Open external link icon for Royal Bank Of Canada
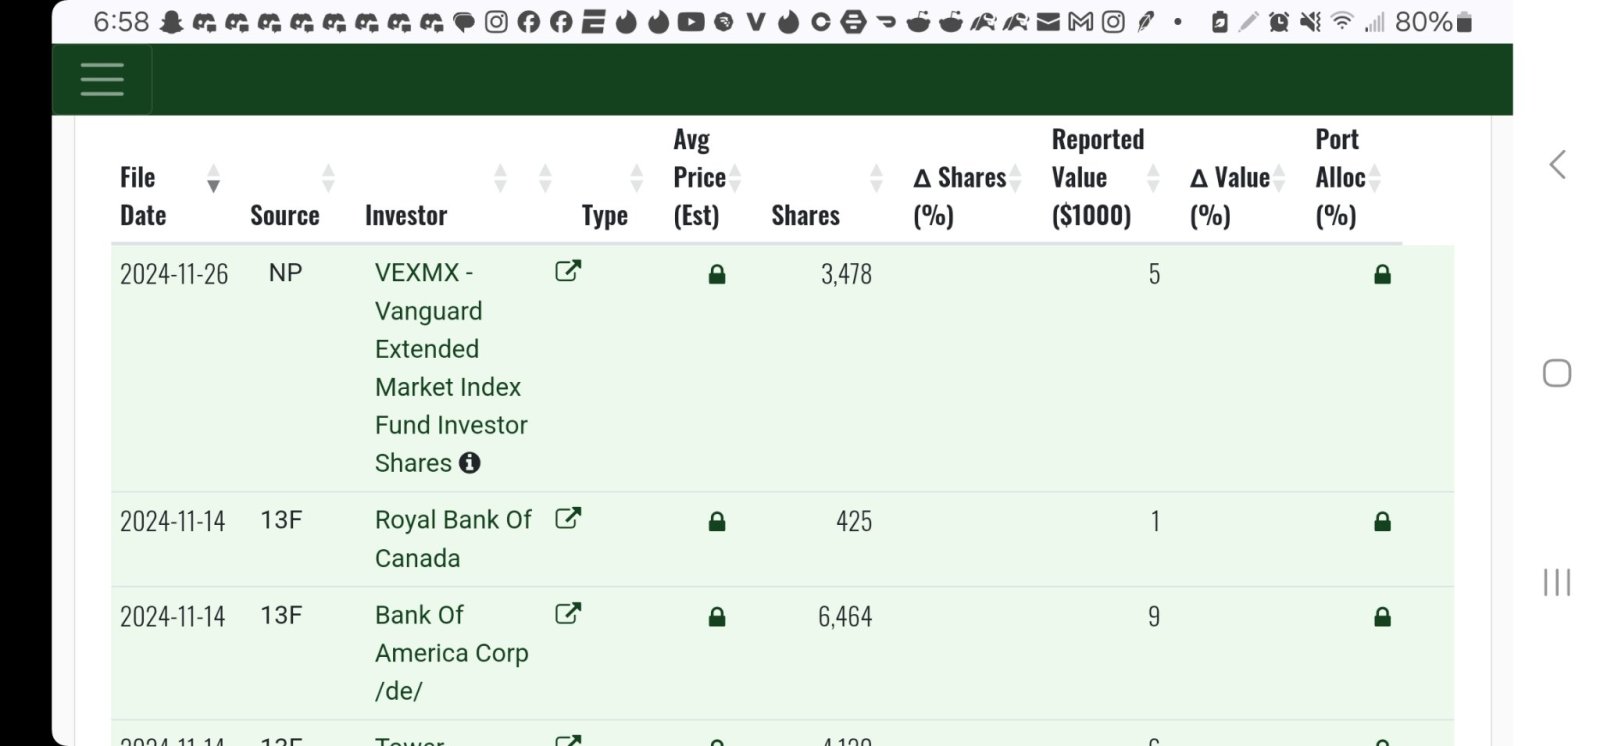 point(568,518)
